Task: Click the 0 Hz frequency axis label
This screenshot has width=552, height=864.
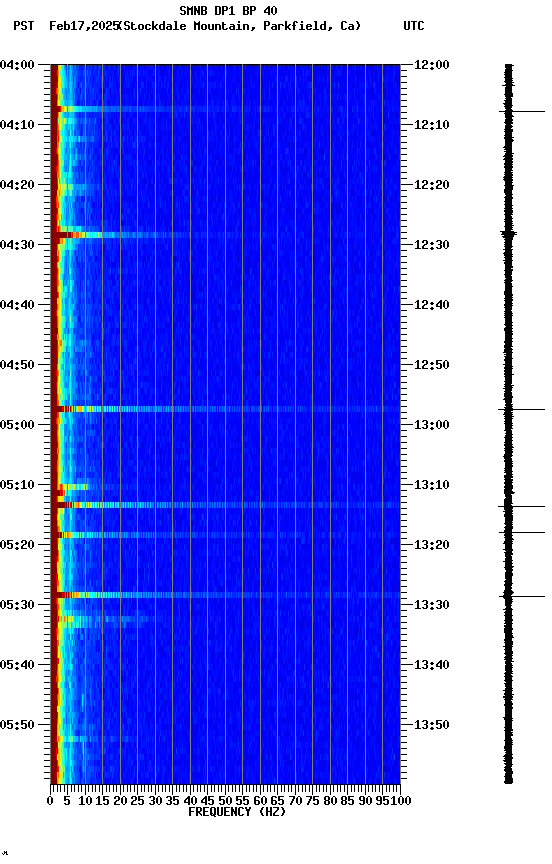Action: pos(50,802)
